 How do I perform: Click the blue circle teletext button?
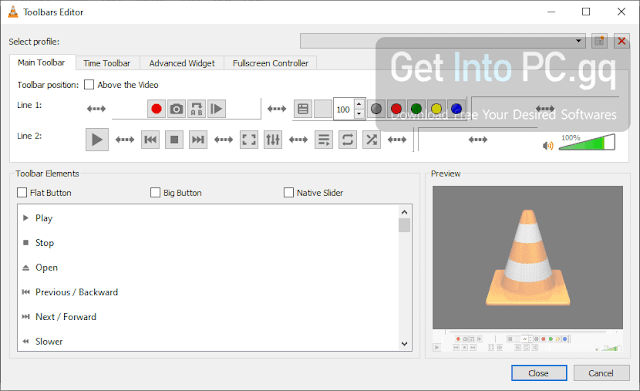(x=456, y=109)
